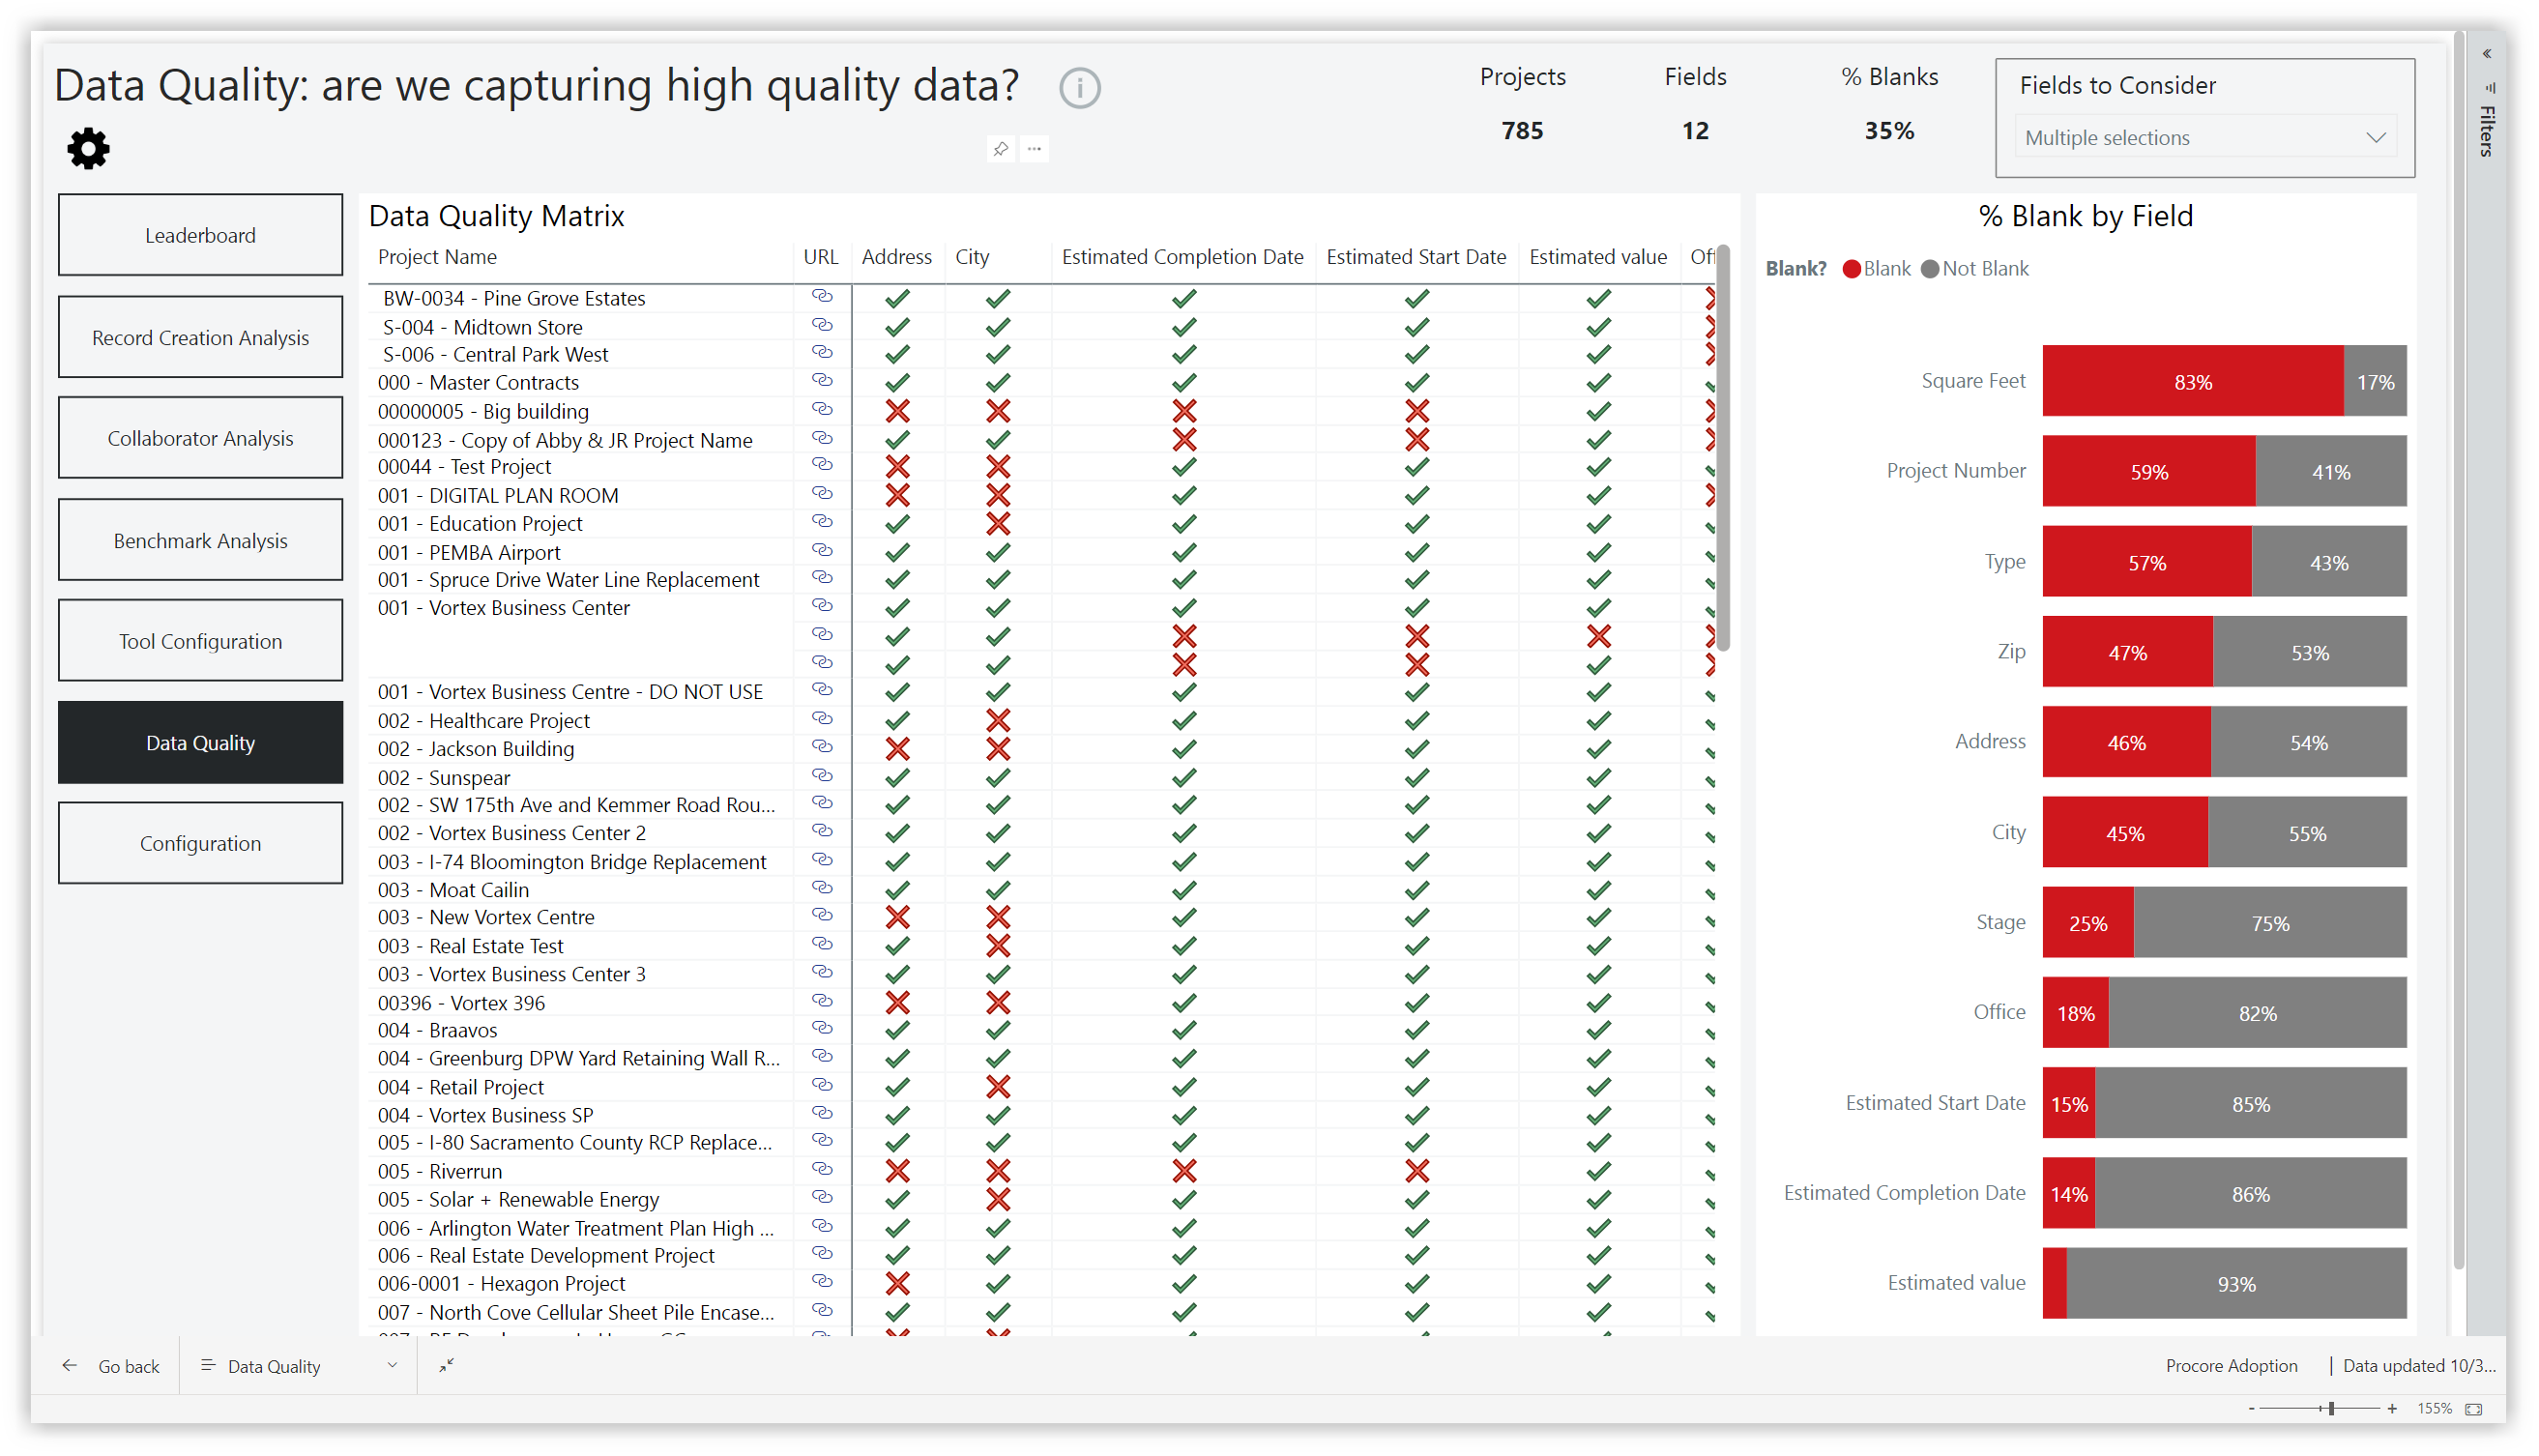Click the Go back arrow icon
The image size is (2539, 1456).
[x=69, y=1366]
